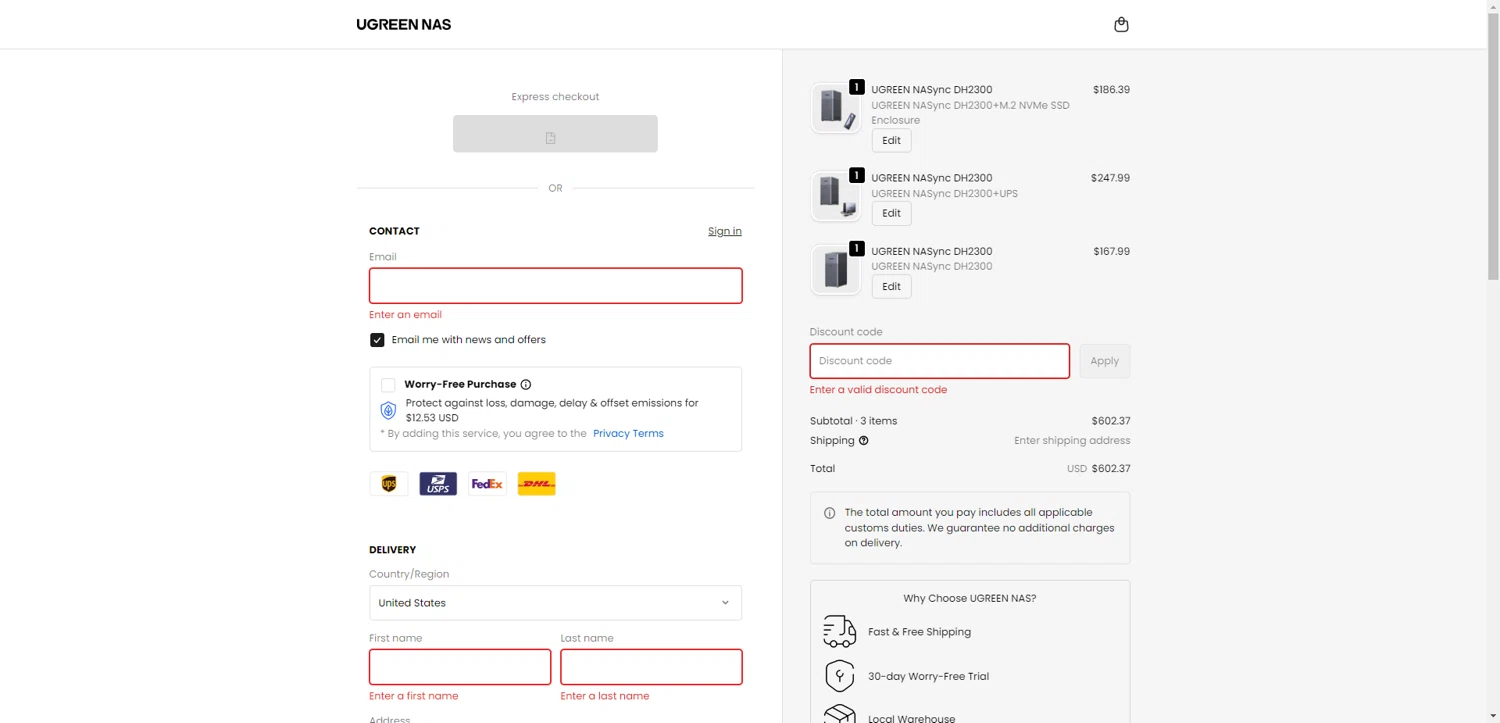
Task: Focus the Email input field
Action: point(555,286)
